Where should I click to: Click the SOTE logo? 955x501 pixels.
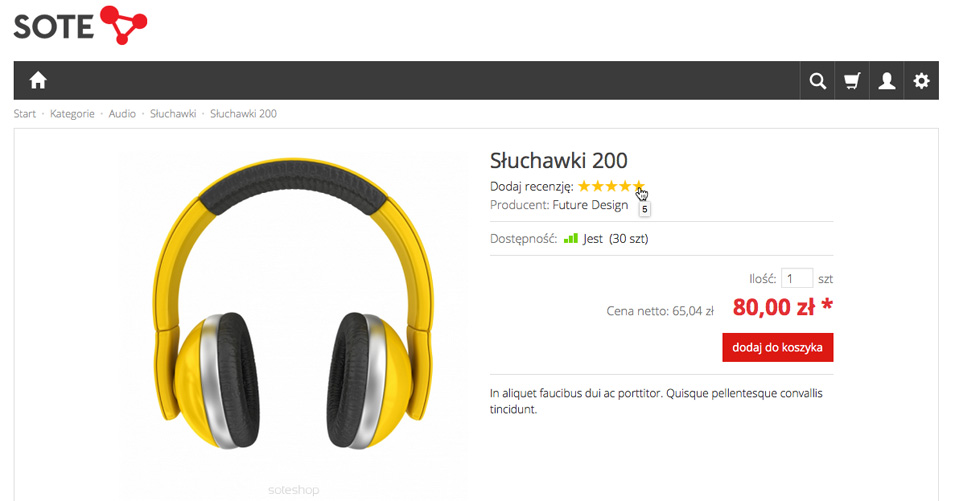pos(80,26)
